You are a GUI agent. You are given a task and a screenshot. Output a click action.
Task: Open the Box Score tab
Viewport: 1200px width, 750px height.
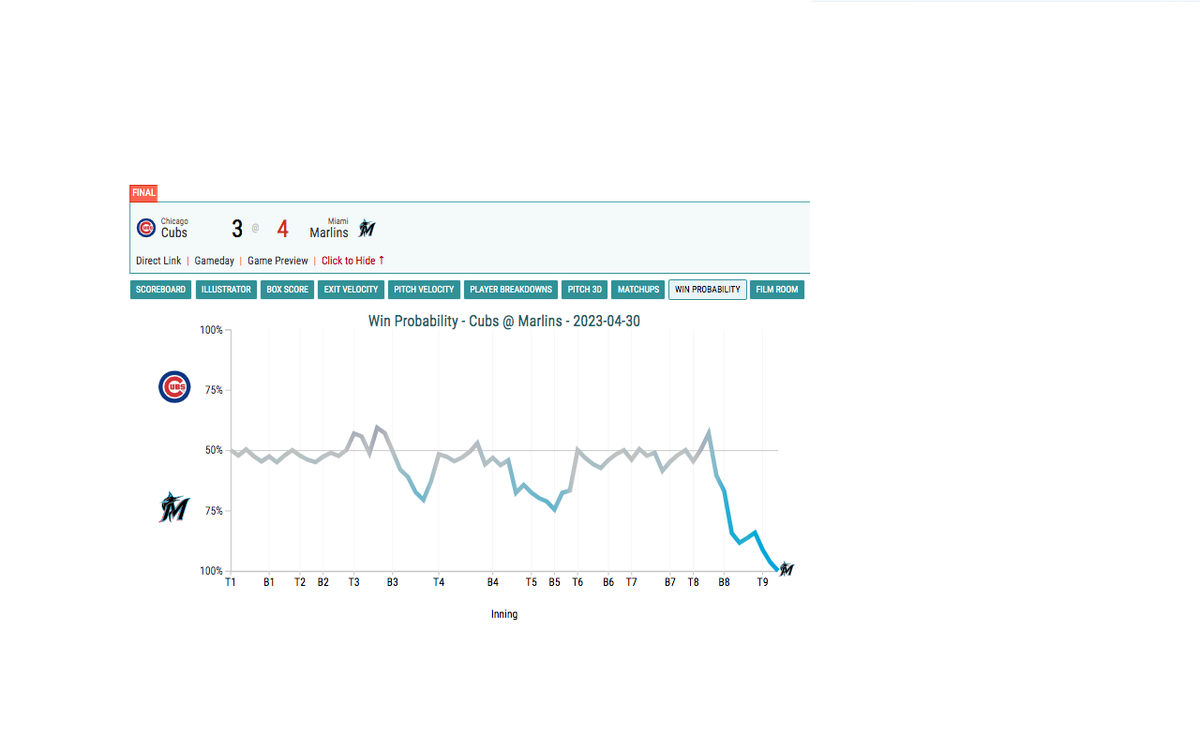click(287, 290)
